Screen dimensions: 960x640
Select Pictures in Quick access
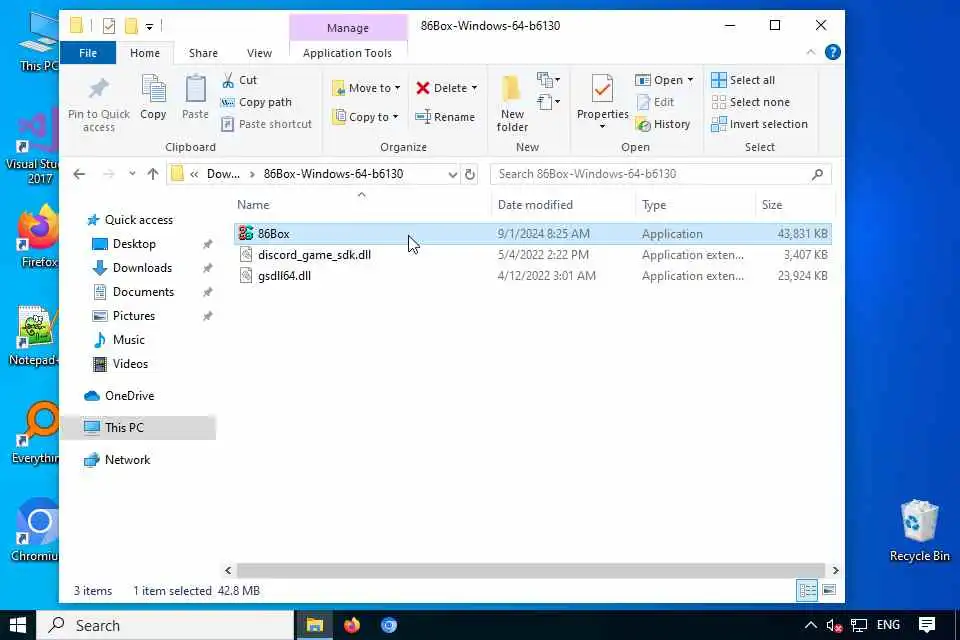(133, 316)
